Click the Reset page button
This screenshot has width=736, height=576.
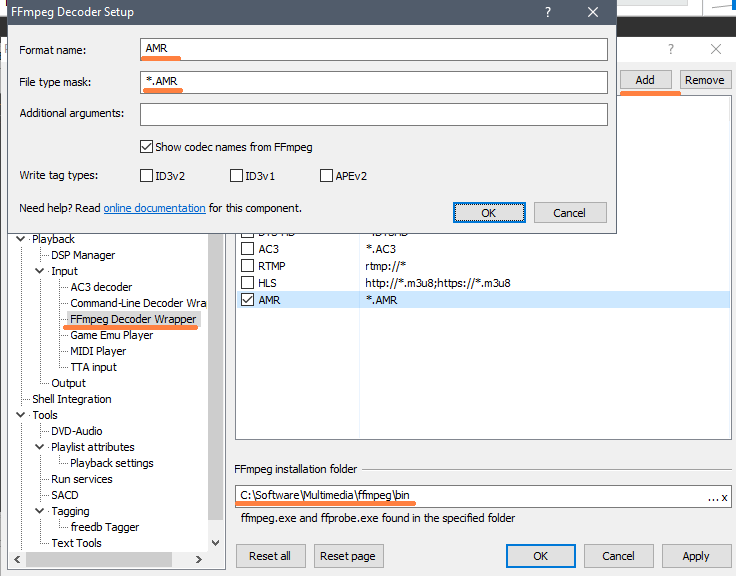[x=348, y=556]
